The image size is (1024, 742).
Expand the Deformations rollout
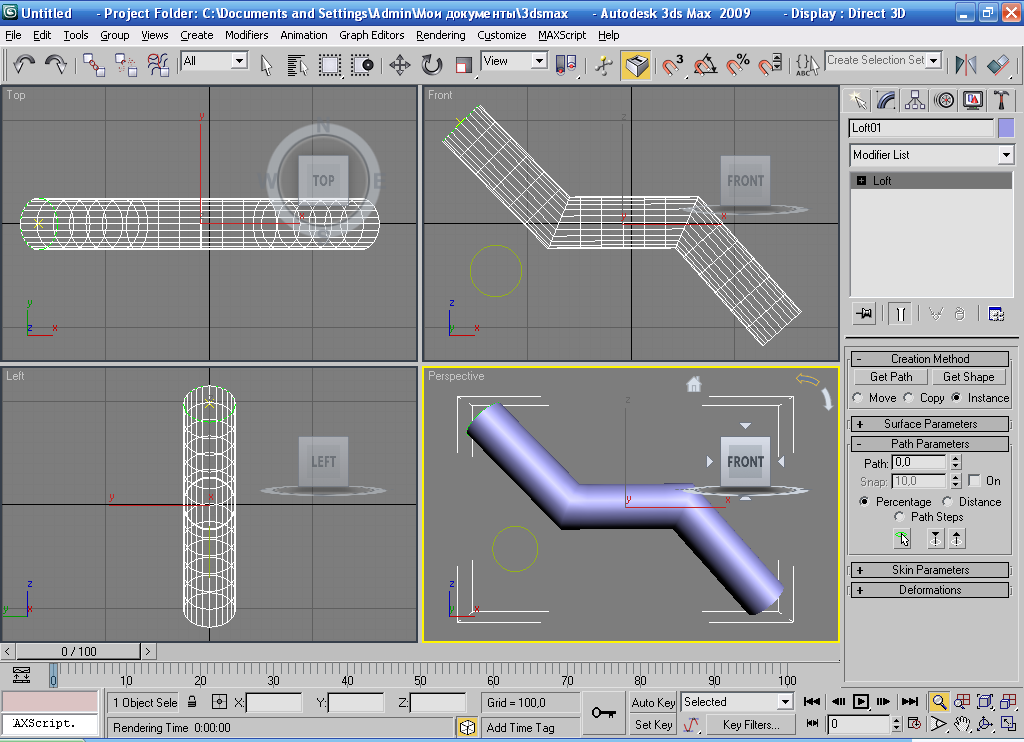[x=930, y=590]
